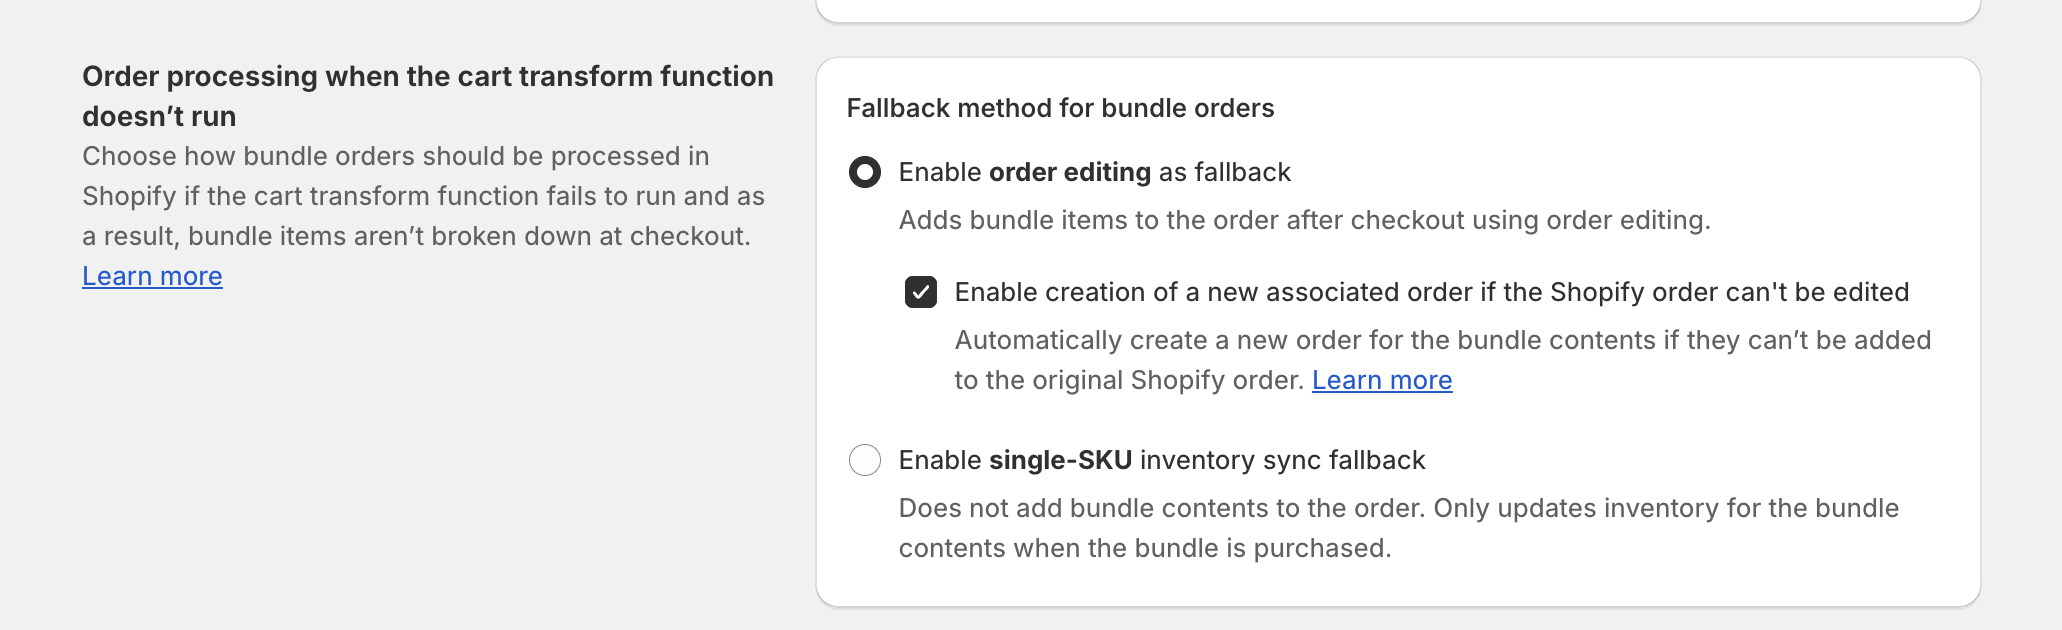Click the 'Does not add bundle contents' description
2062x630 pixels.
pyautogui.click(x=1398, y=508)
